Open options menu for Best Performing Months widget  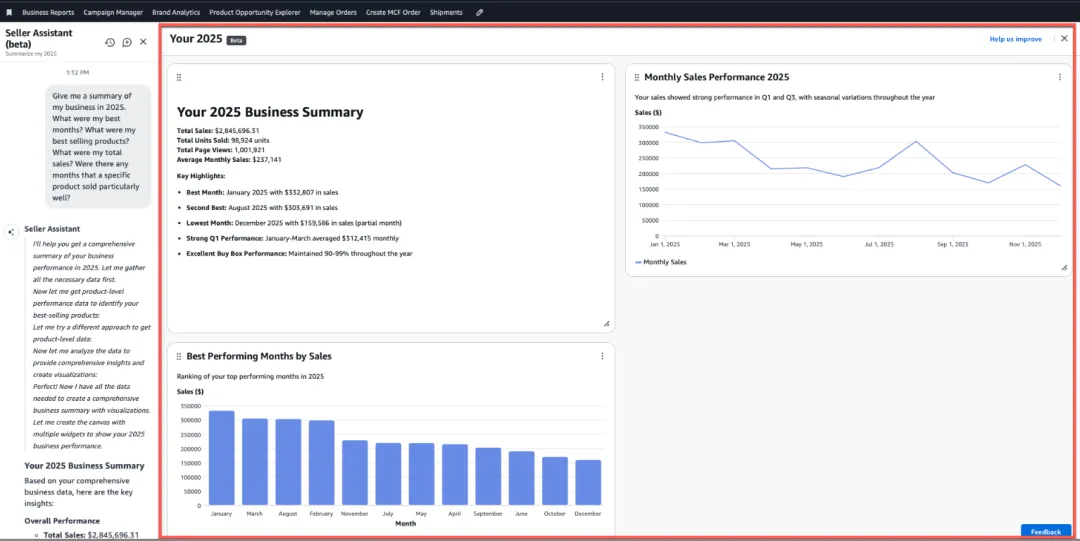(x=602, y=356)
